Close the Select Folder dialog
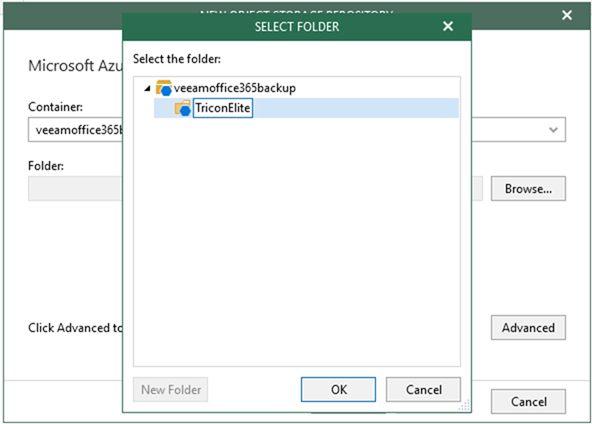 [448, 26]
